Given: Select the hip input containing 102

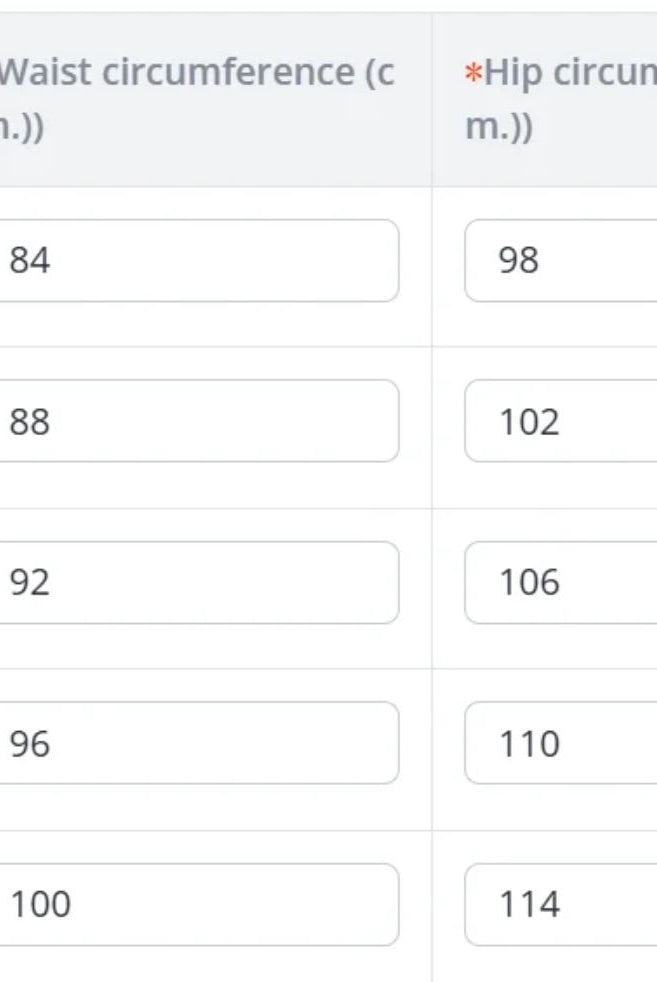Looking at the screenshot, I should click(562, 421).
